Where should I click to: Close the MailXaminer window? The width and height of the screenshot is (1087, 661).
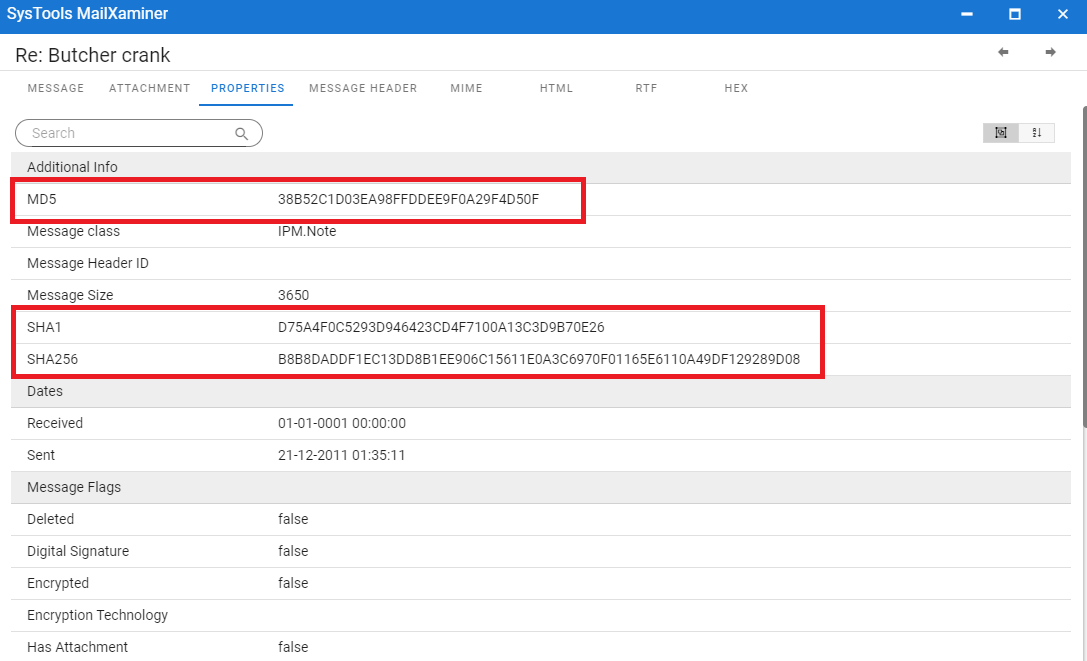click(x=1063, y=14)
